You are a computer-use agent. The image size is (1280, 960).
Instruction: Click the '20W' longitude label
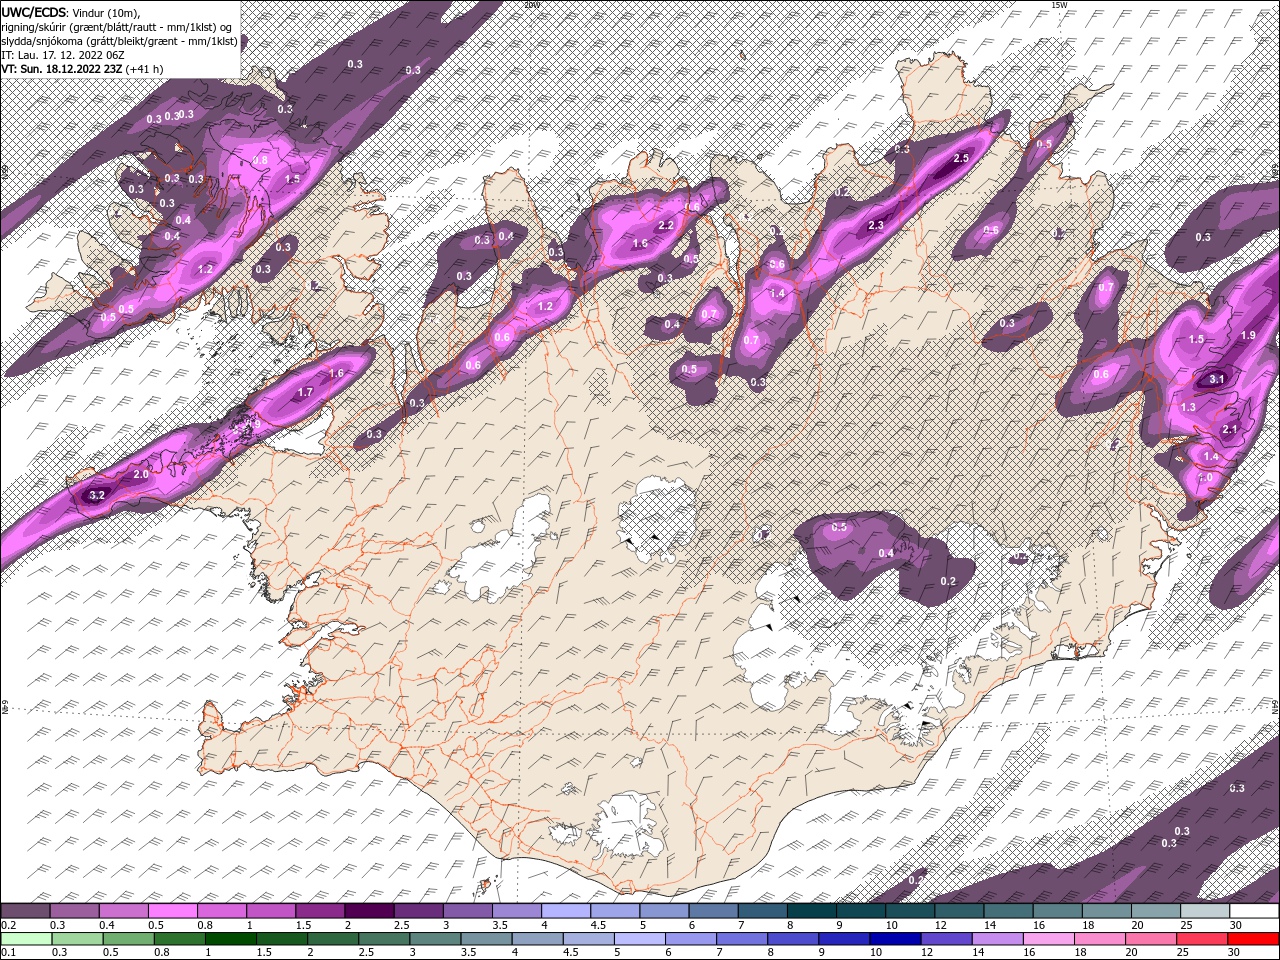(x=531, y=4)
